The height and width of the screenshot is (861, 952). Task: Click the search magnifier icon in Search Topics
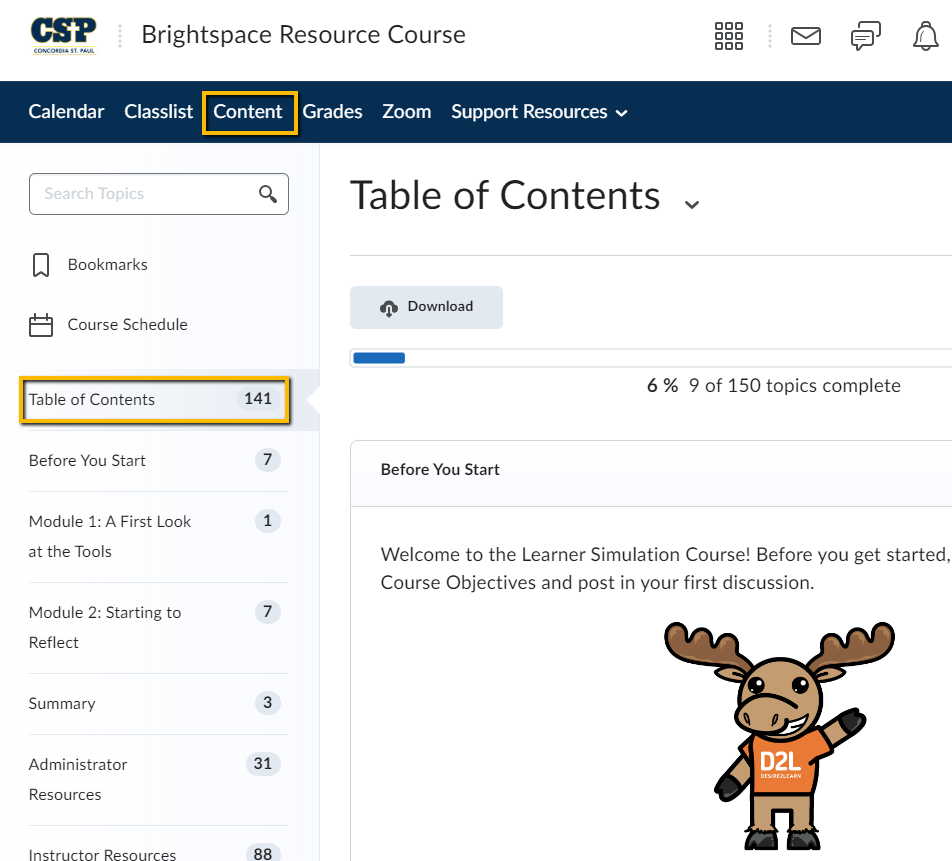268,194
